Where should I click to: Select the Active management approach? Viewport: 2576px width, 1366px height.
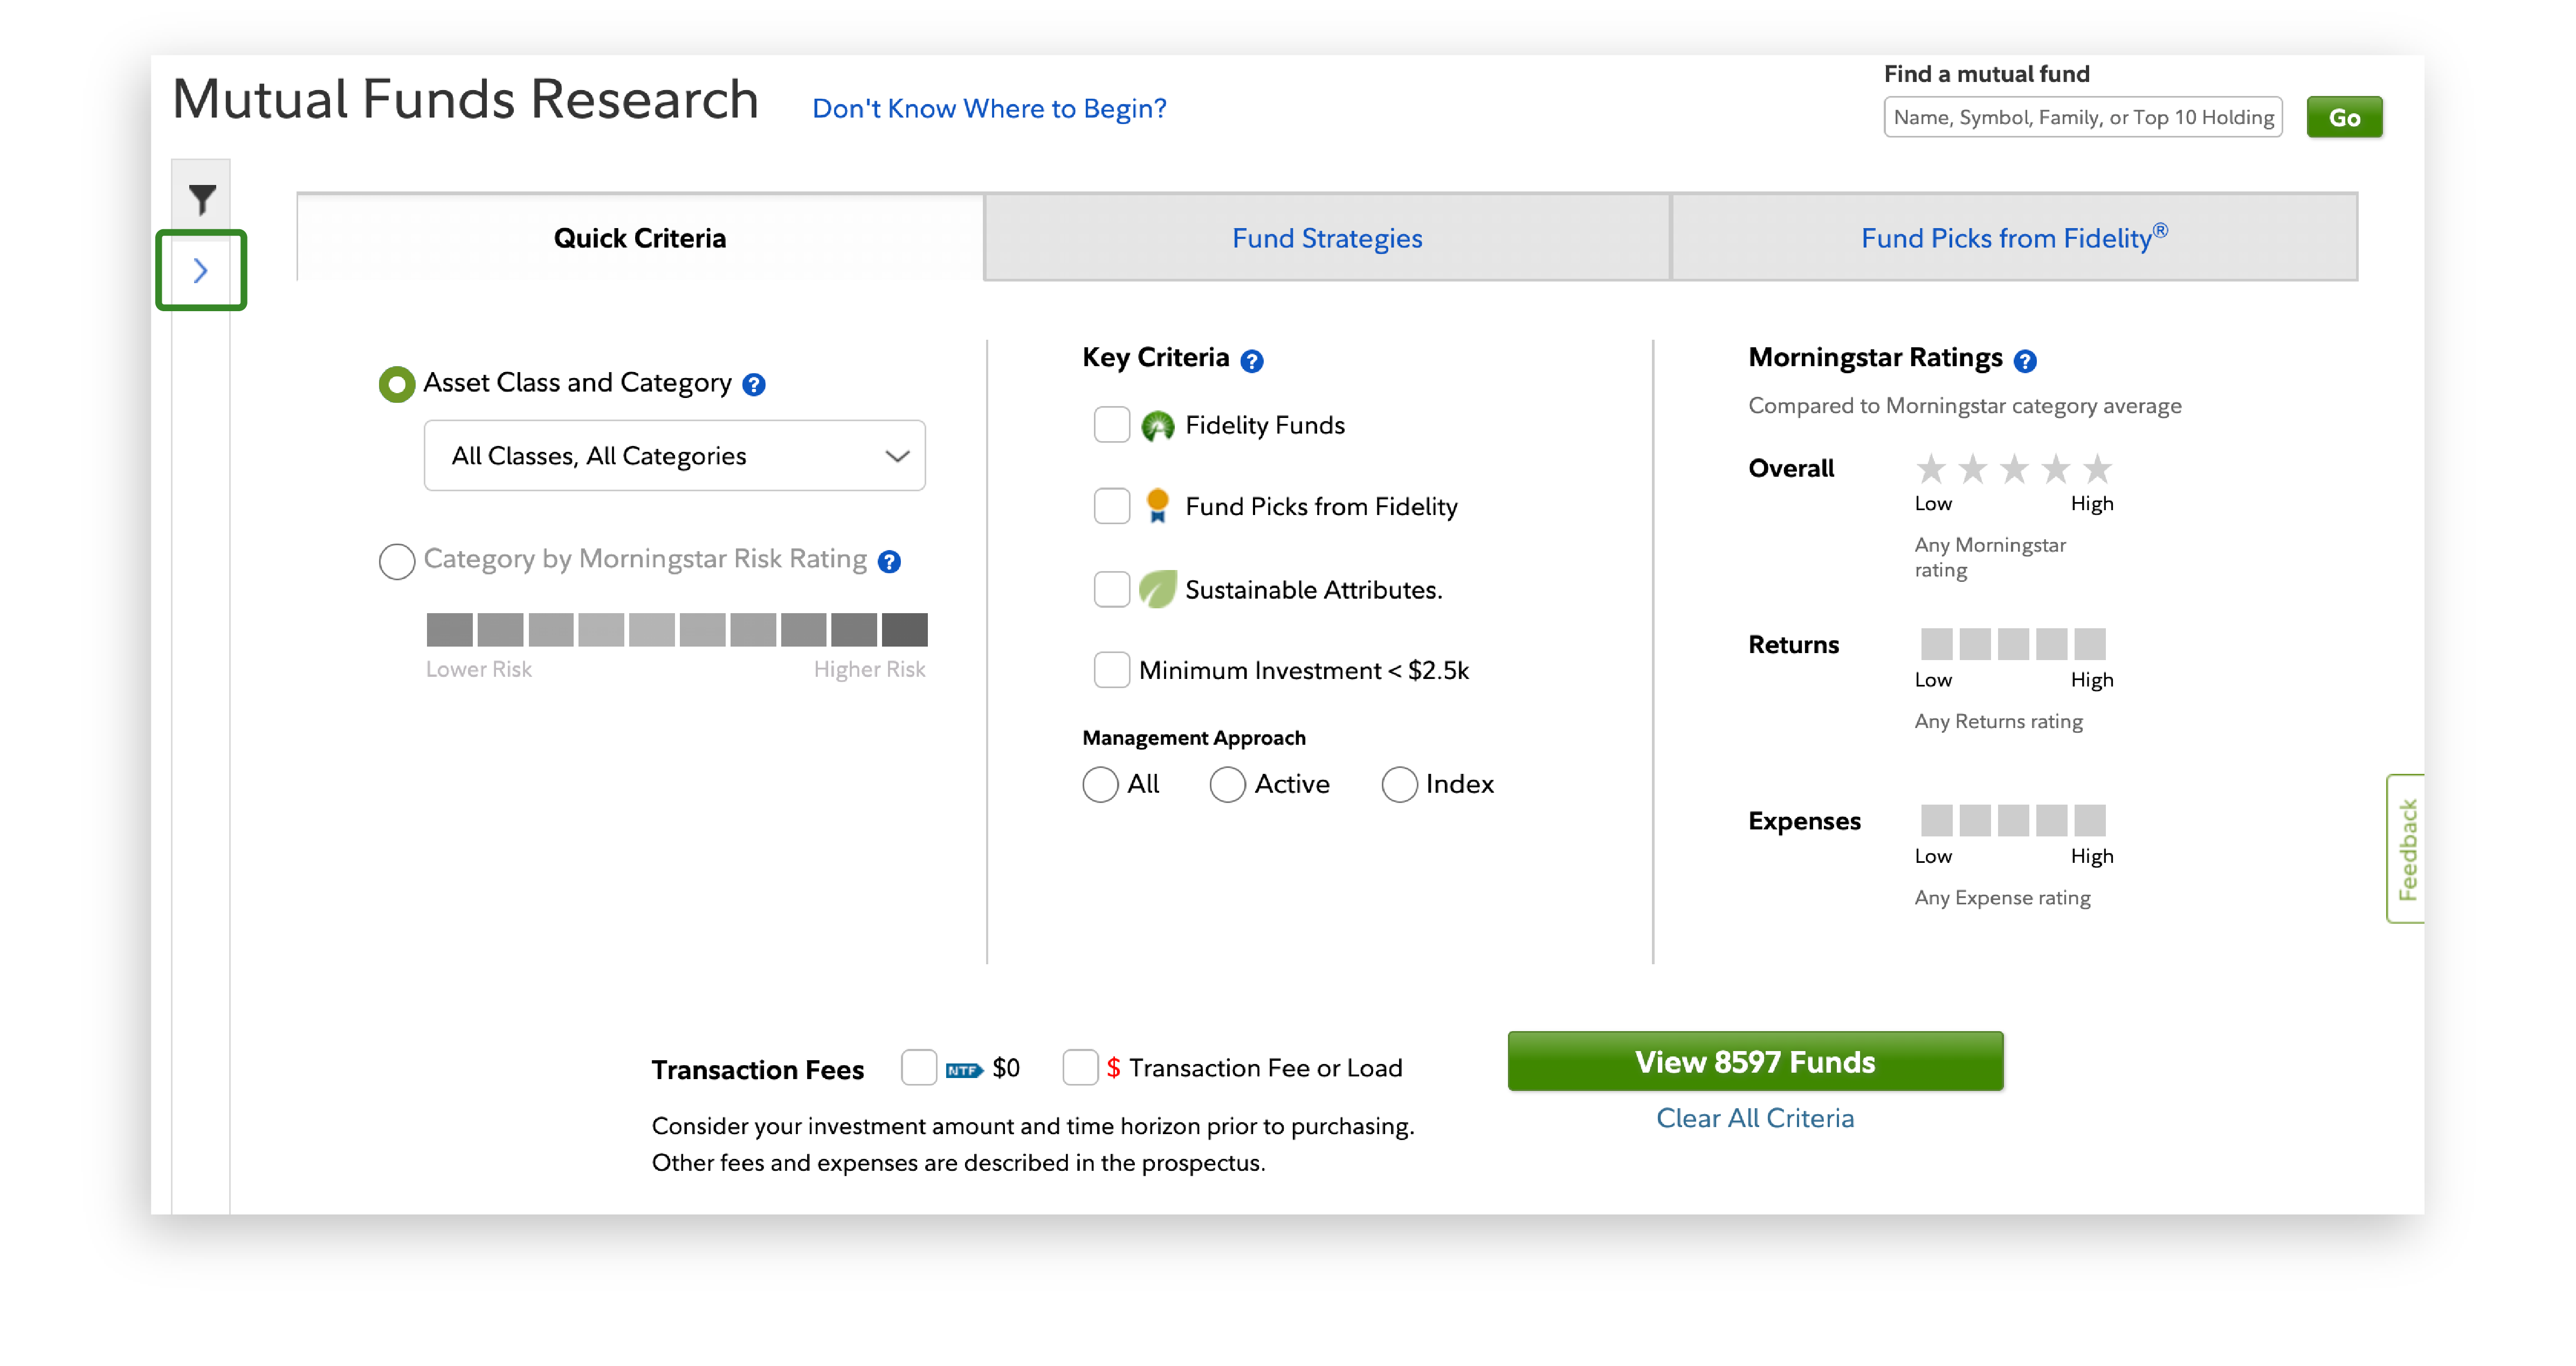1227,784
